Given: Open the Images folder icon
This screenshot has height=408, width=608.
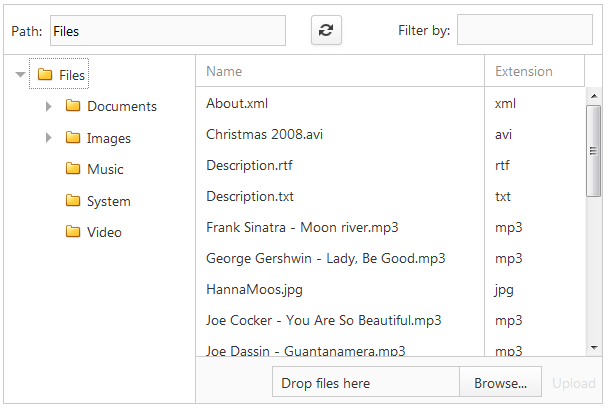Looking at the screenshot, I should [x=73, y=137].
